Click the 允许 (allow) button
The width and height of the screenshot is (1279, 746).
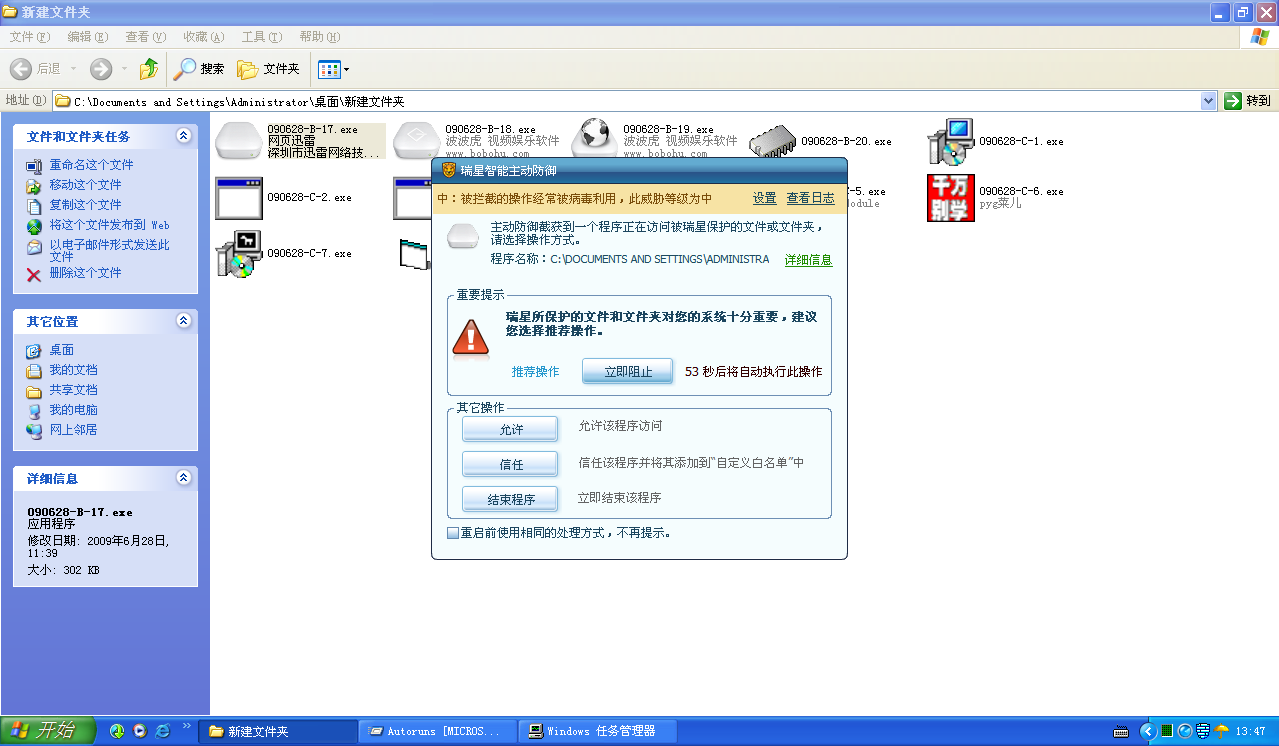[510, 429]
